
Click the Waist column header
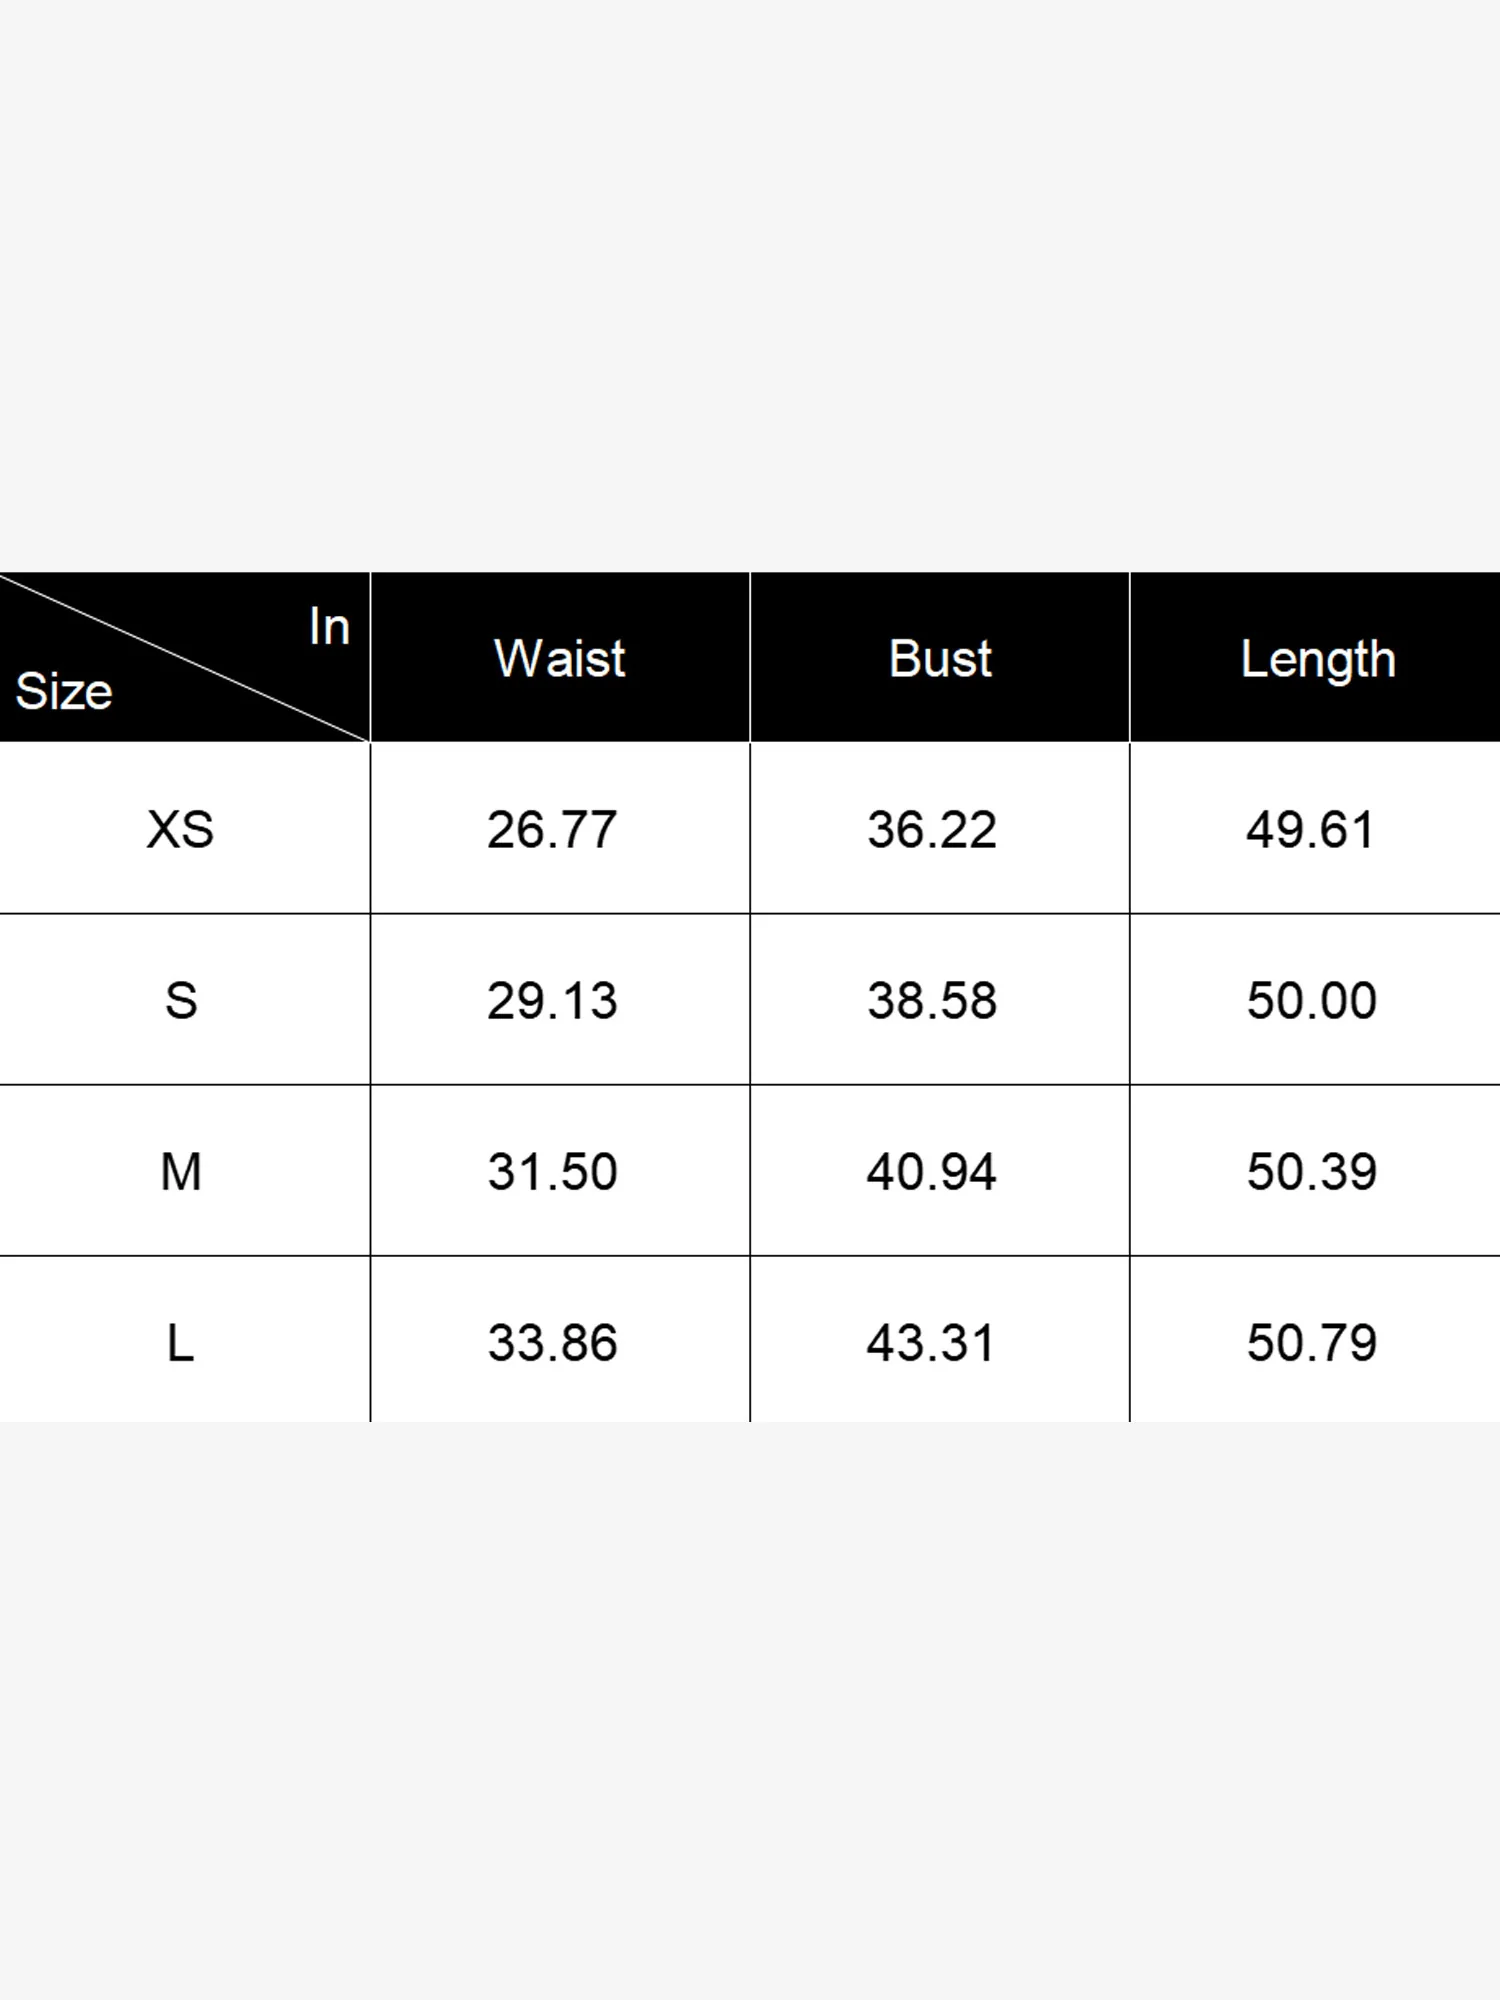click(560, 659)
